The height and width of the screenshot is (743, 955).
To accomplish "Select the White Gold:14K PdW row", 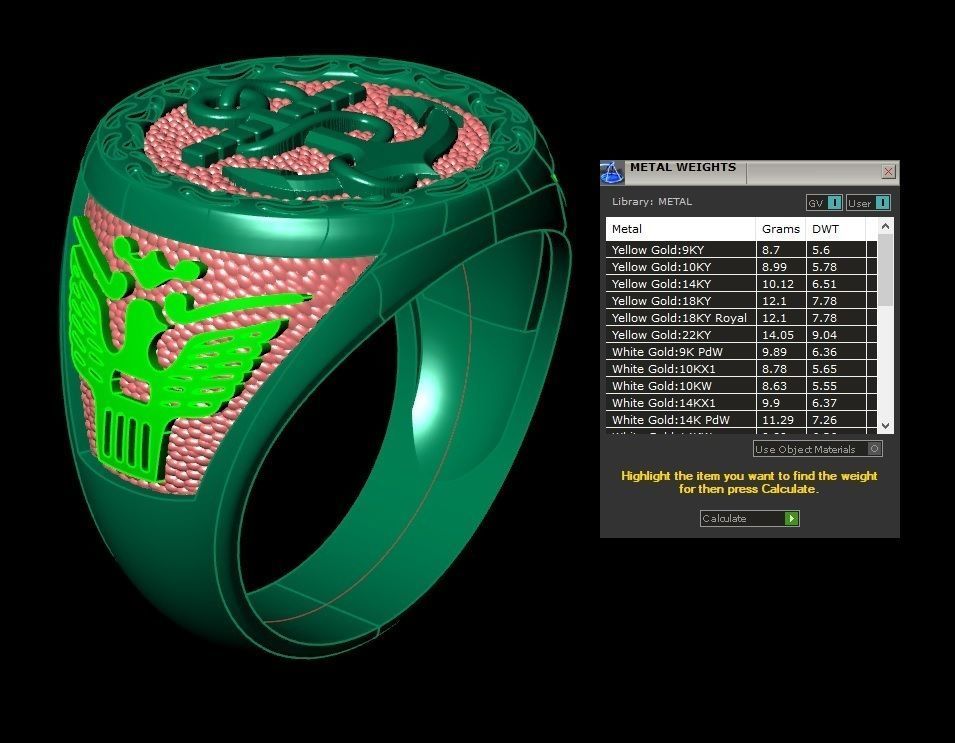I will tap(741, 420).
